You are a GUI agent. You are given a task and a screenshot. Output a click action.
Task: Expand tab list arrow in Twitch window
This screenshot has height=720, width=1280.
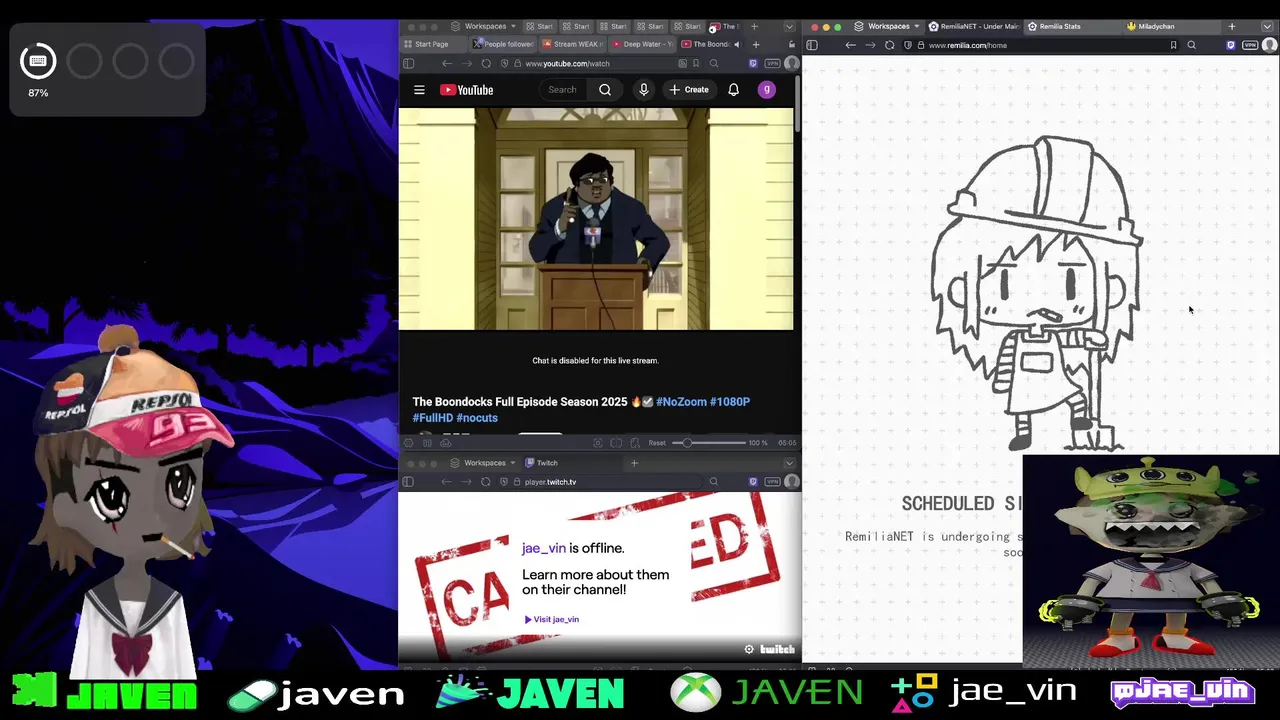(789, 463)
